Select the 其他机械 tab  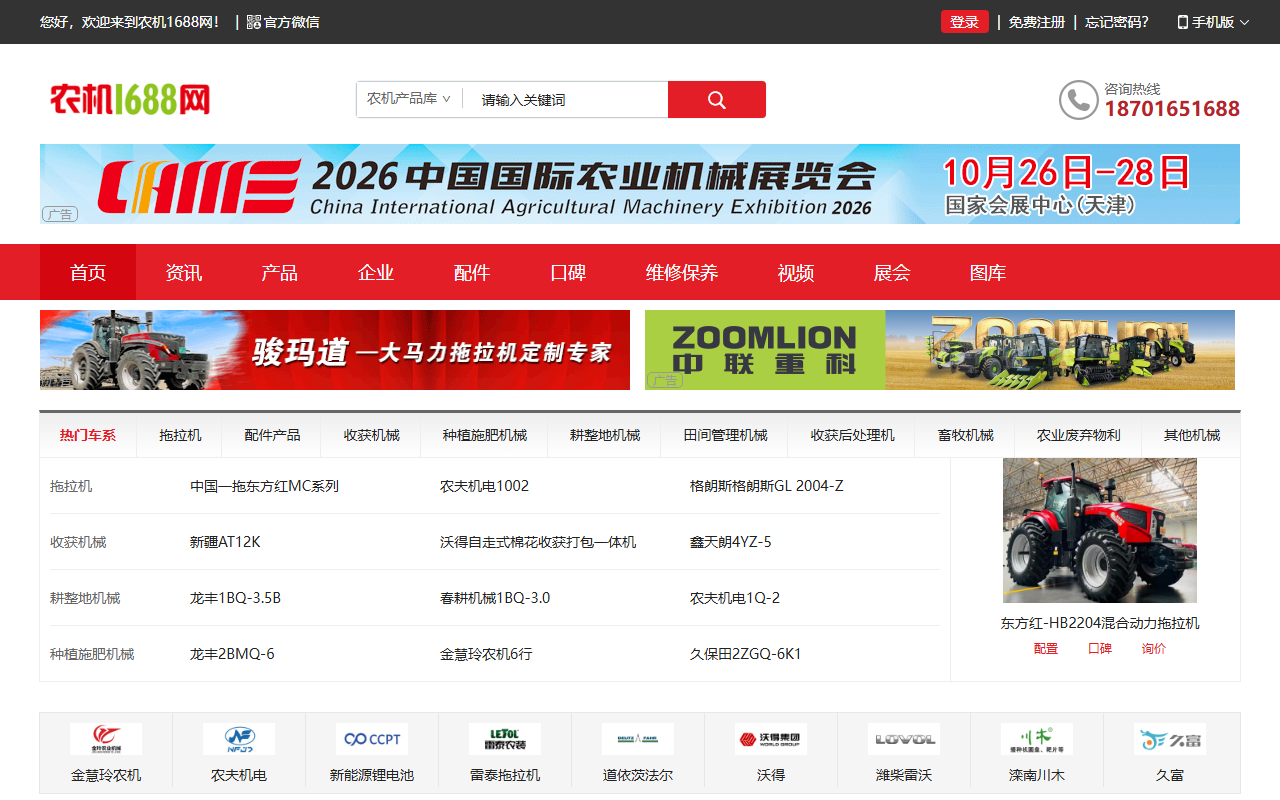click(1192, 435)
